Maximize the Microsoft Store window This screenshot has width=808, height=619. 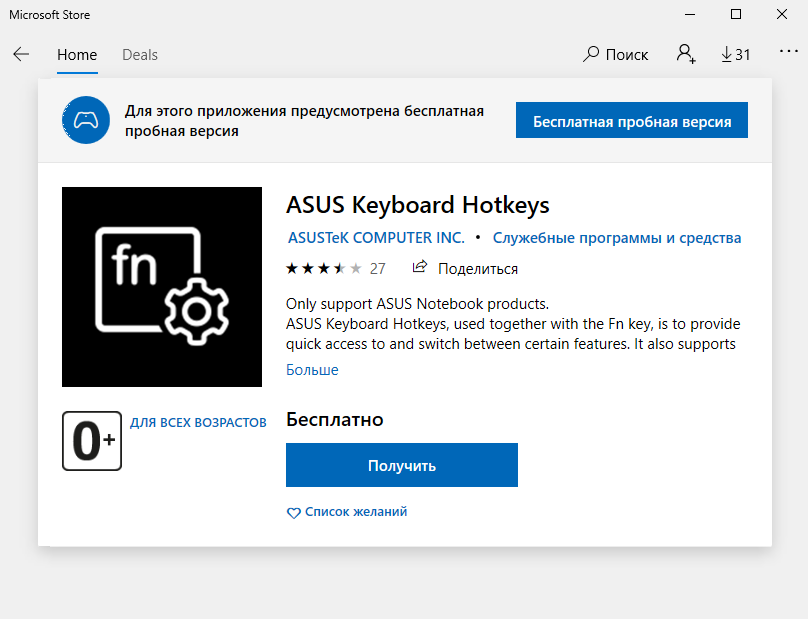pyautogui.click(x=736, y=14)
